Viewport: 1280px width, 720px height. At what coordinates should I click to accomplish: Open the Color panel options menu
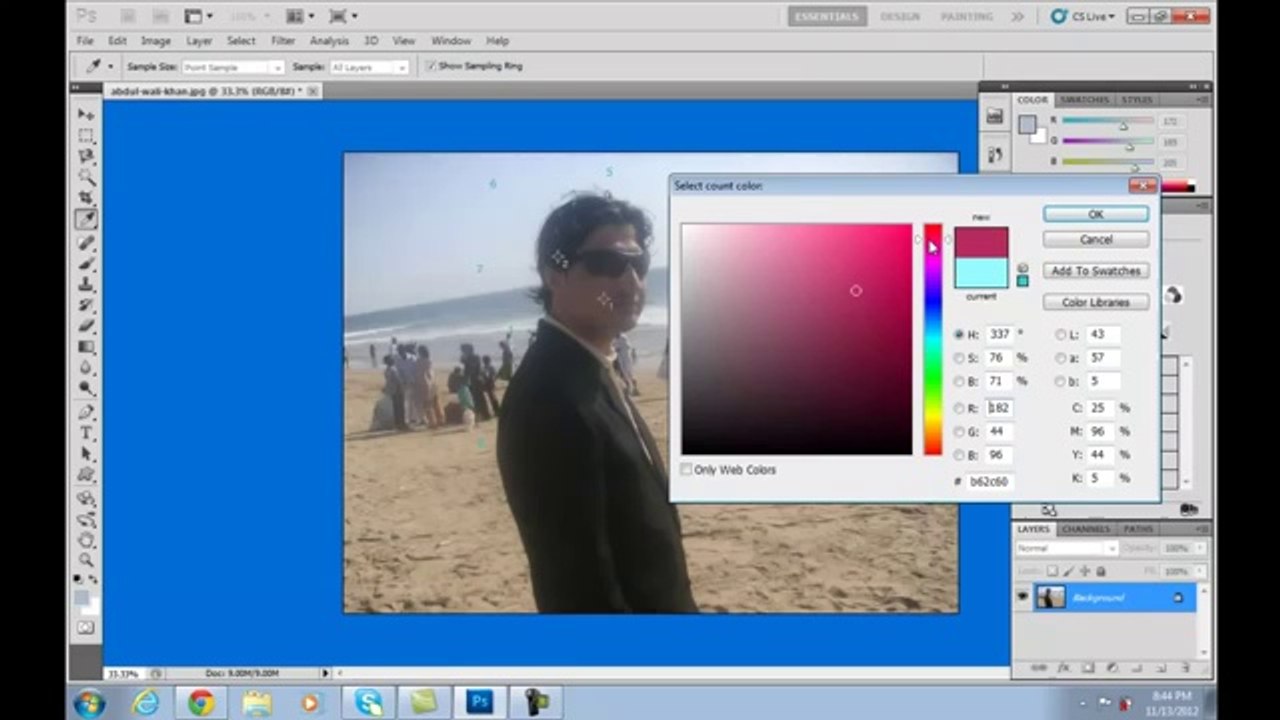(x=1201, y=100)
